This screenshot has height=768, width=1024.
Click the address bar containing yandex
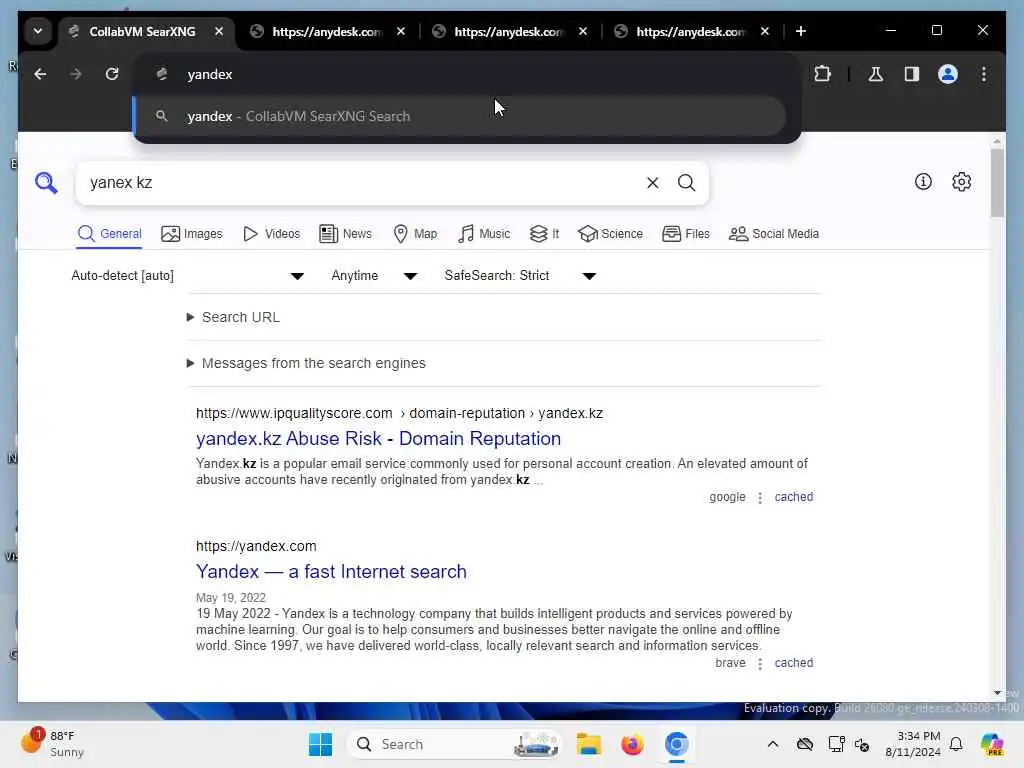(466, 74)
